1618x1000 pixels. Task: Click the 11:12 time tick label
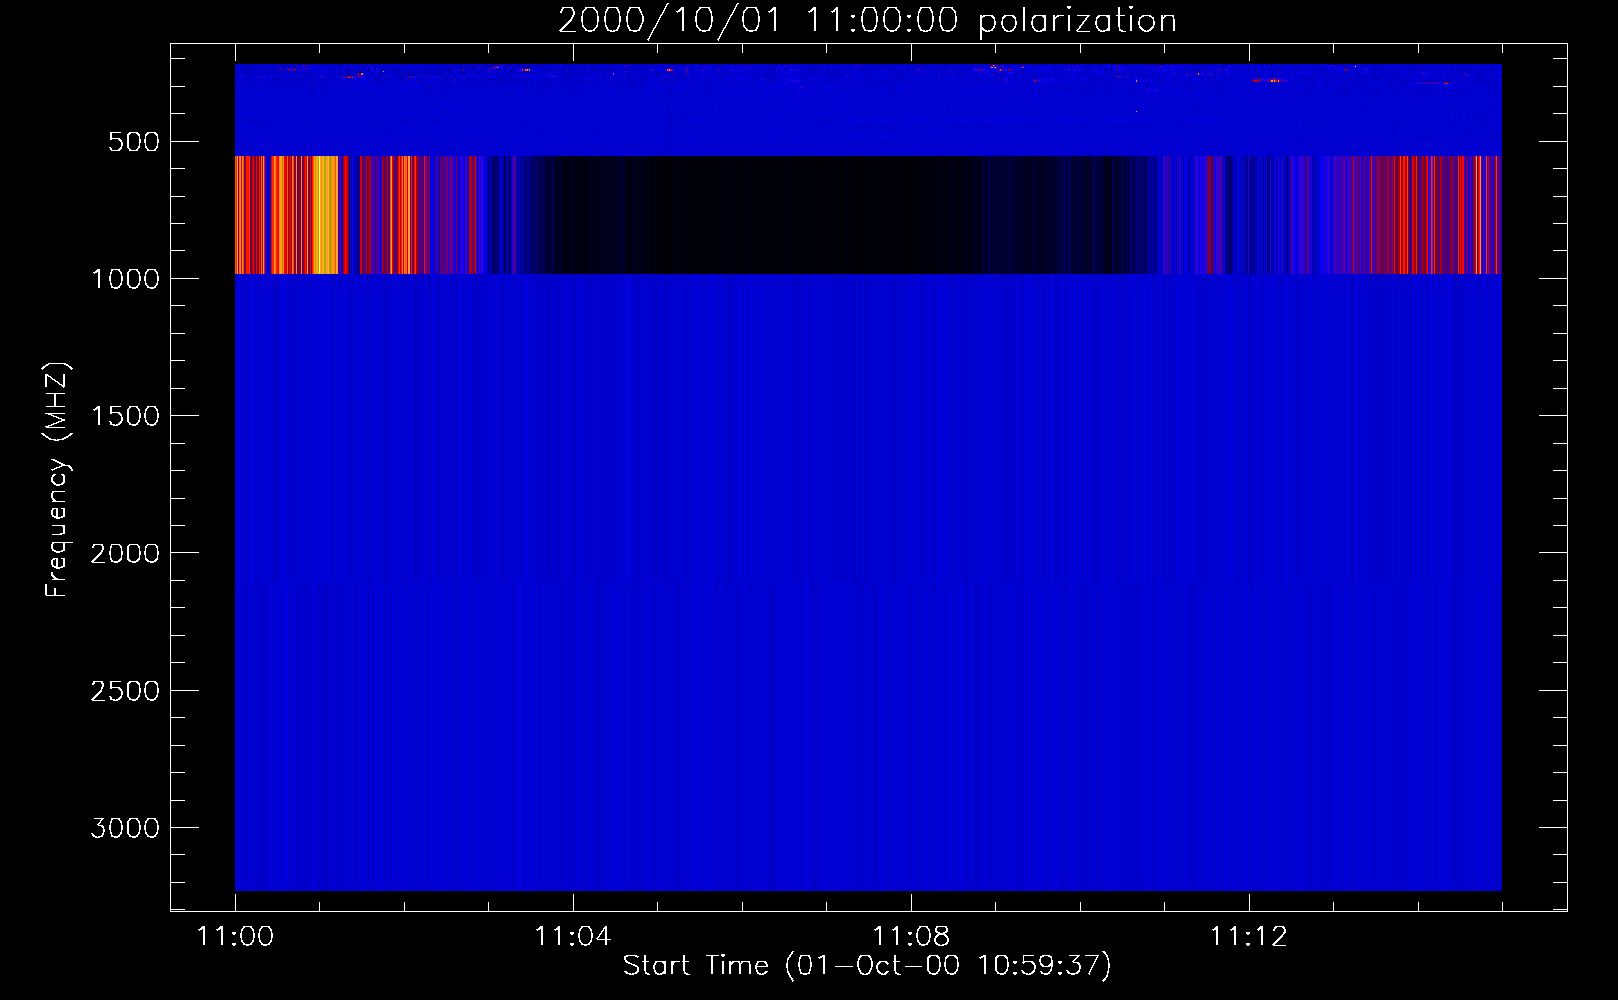(1248, 936)
